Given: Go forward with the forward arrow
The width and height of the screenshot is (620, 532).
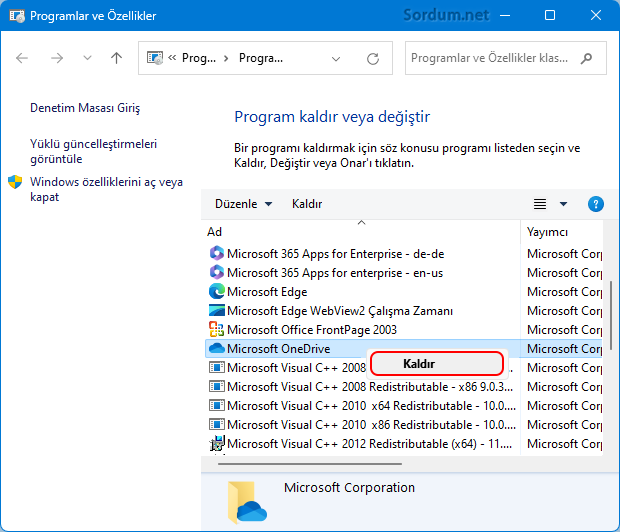Looking at the screenshot, I should 57,58.
